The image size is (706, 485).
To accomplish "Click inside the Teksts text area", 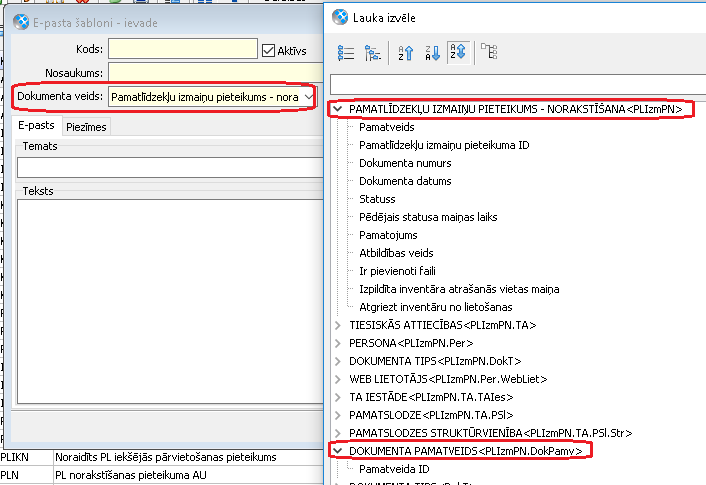I will 170,301.
